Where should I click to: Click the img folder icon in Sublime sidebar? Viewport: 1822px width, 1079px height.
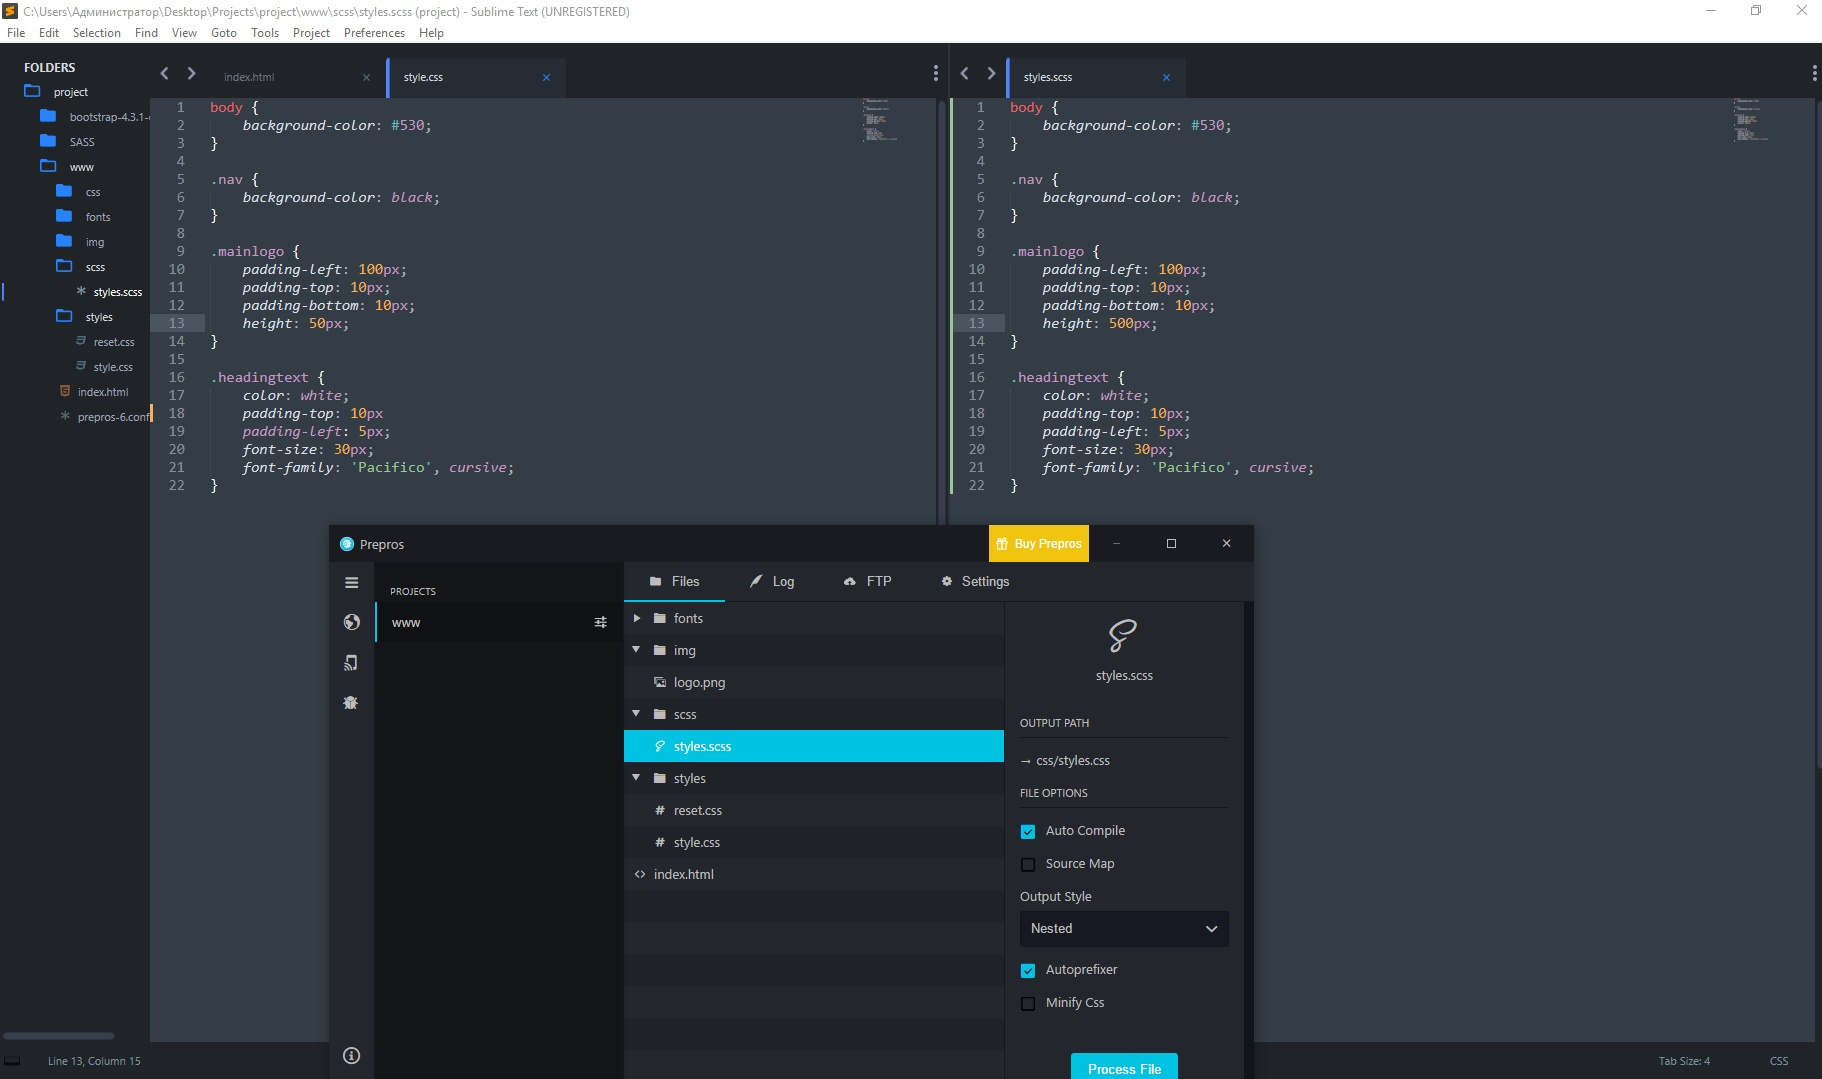point(64,241)
